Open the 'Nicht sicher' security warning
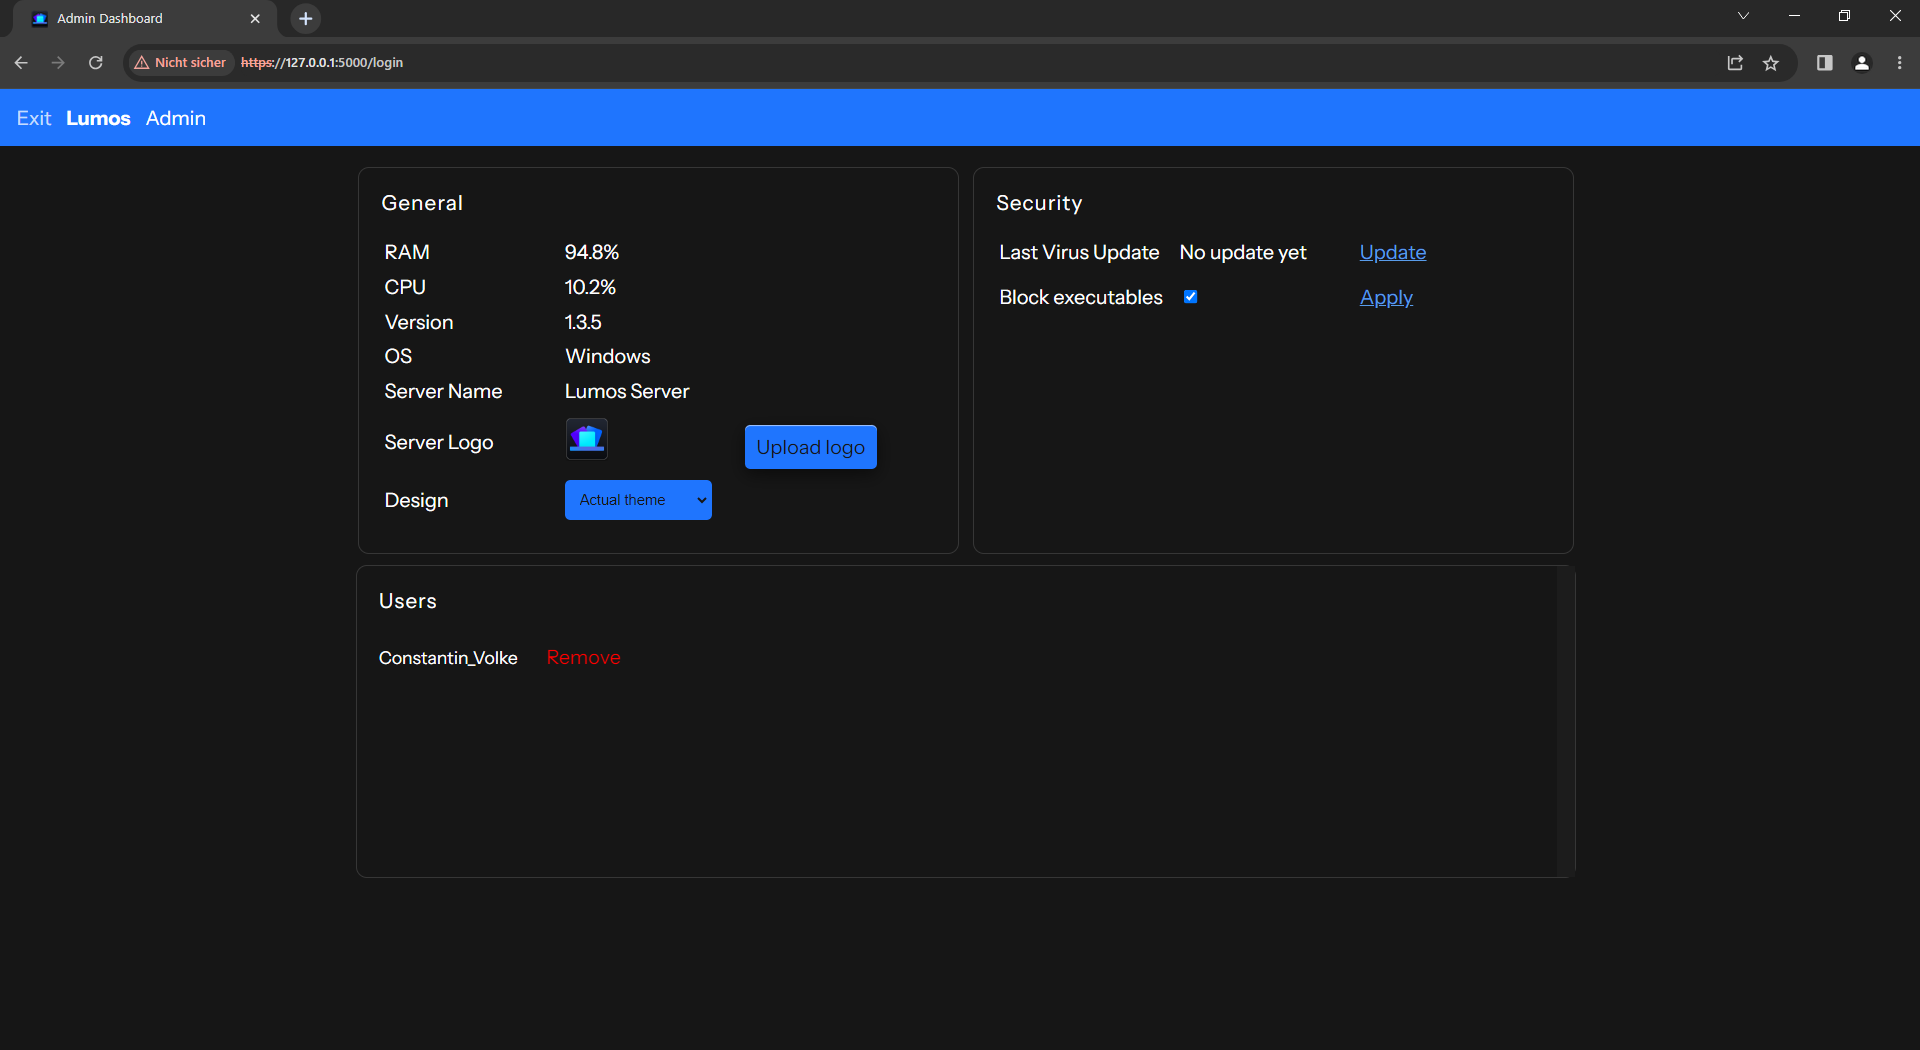This screenshot has width=1920, height=1050. click(181, 62)
